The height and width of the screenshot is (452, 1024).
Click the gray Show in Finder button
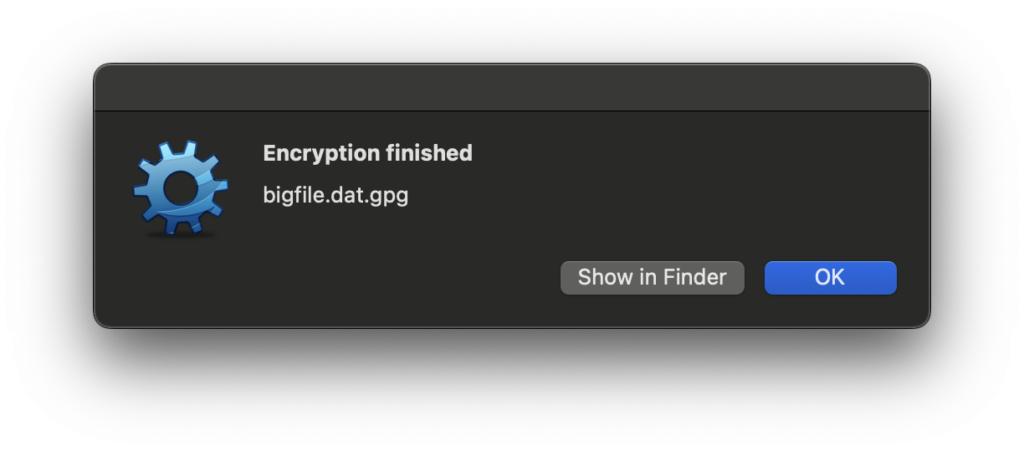(x=652, y=278)
